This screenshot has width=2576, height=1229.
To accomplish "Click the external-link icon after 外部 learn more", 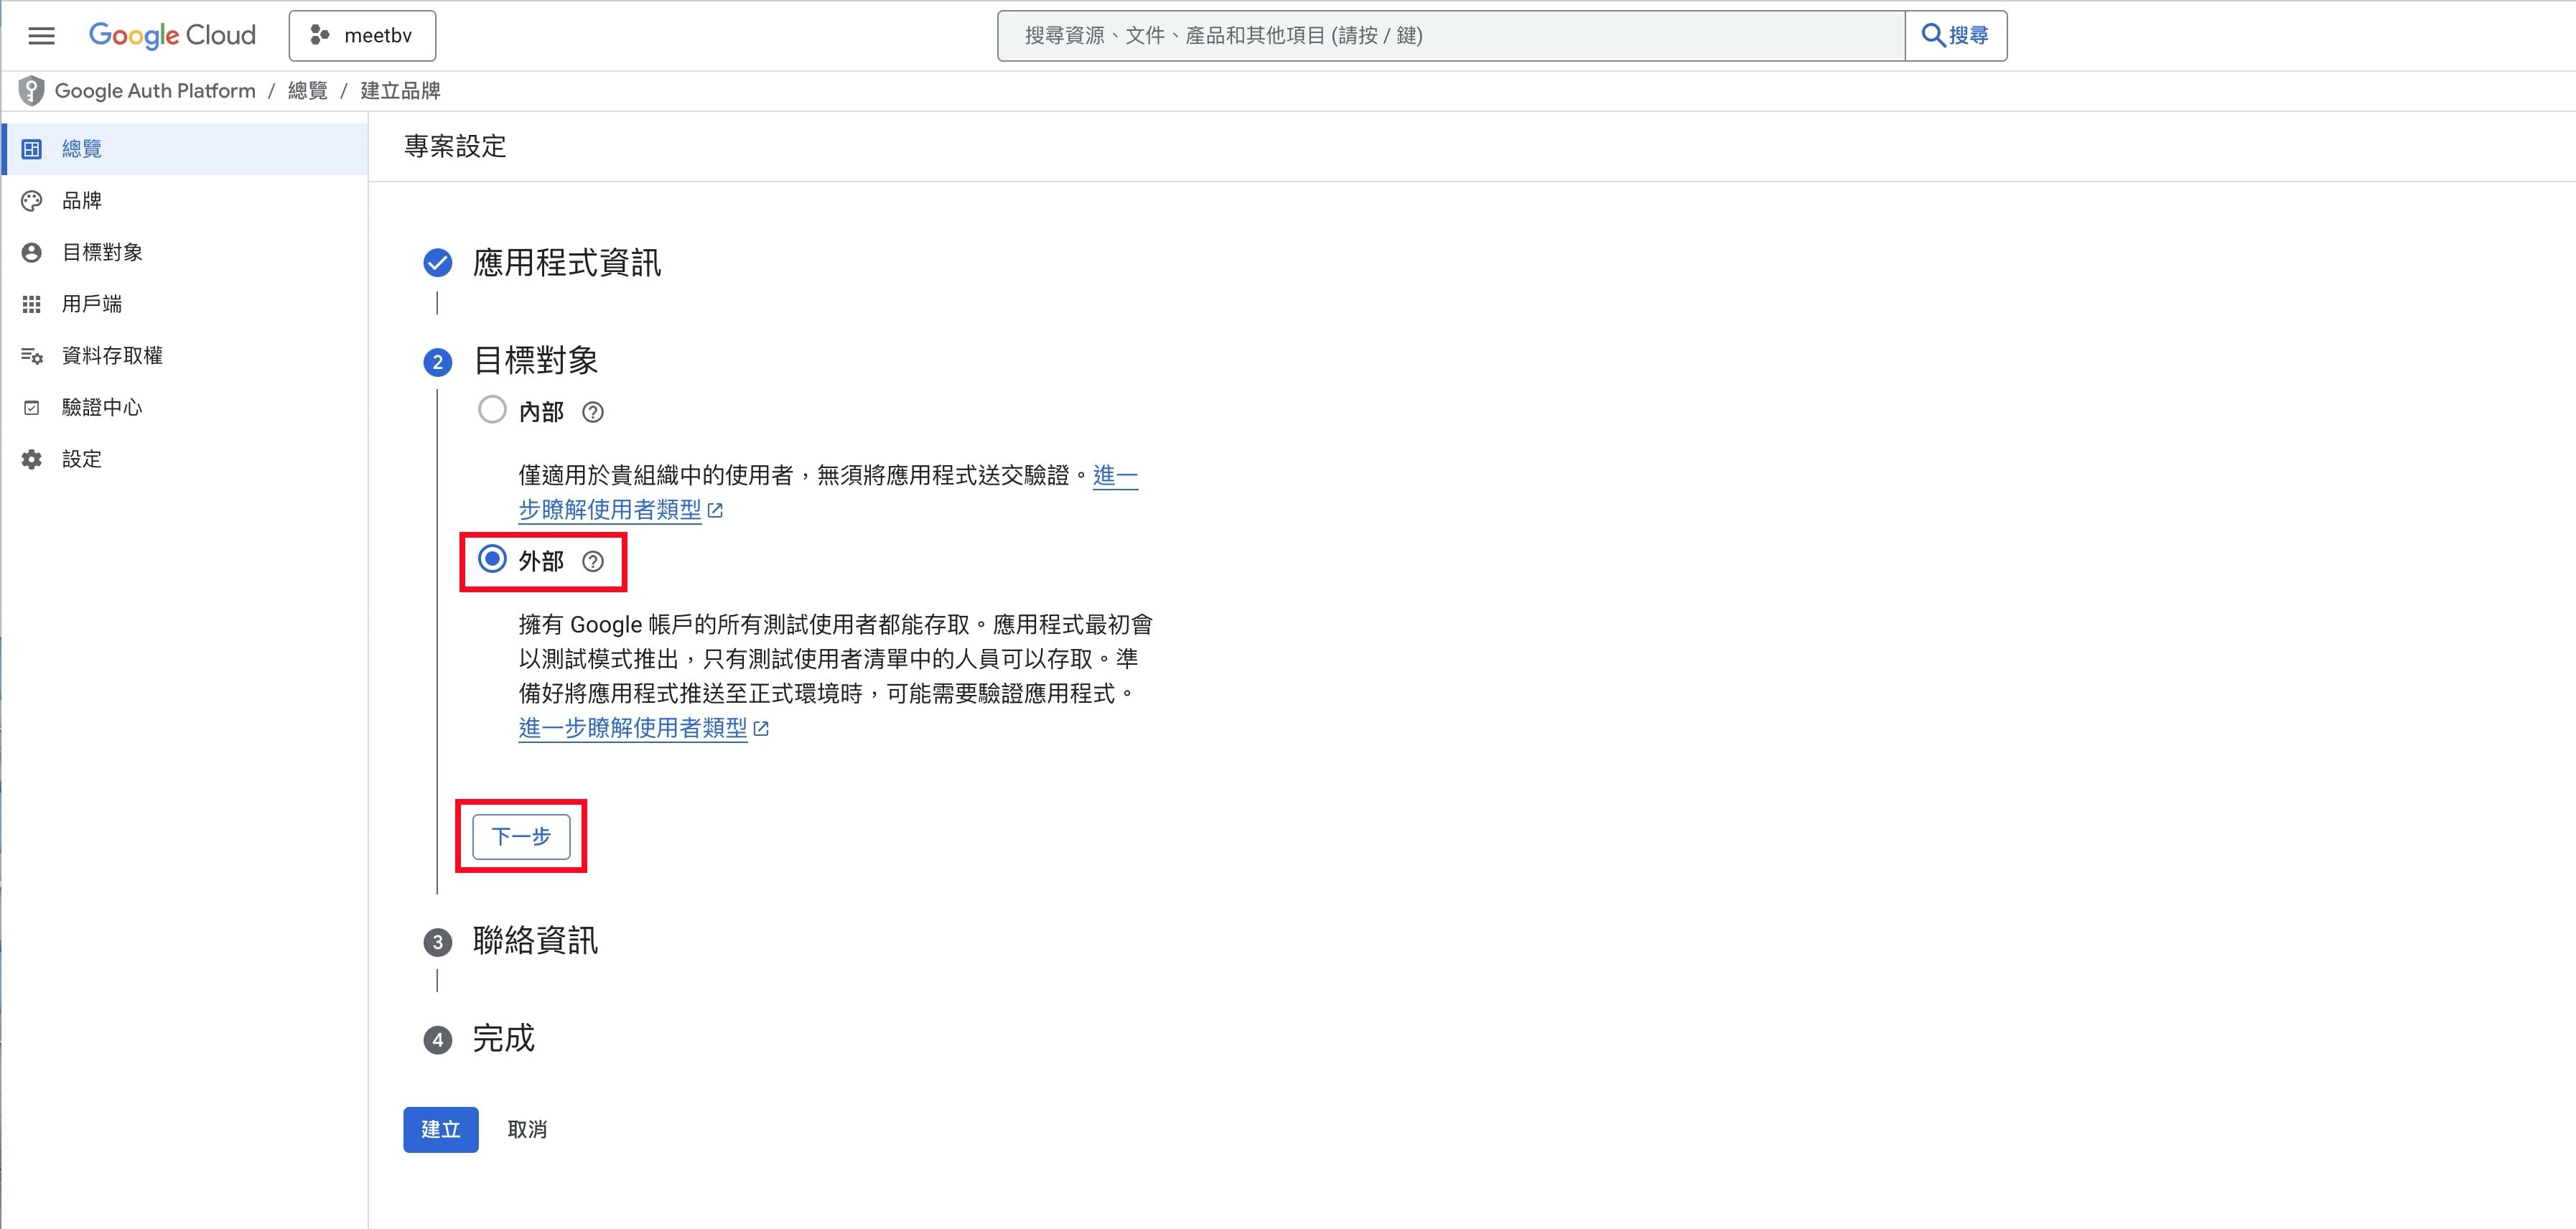I will [x=761, y=729].
